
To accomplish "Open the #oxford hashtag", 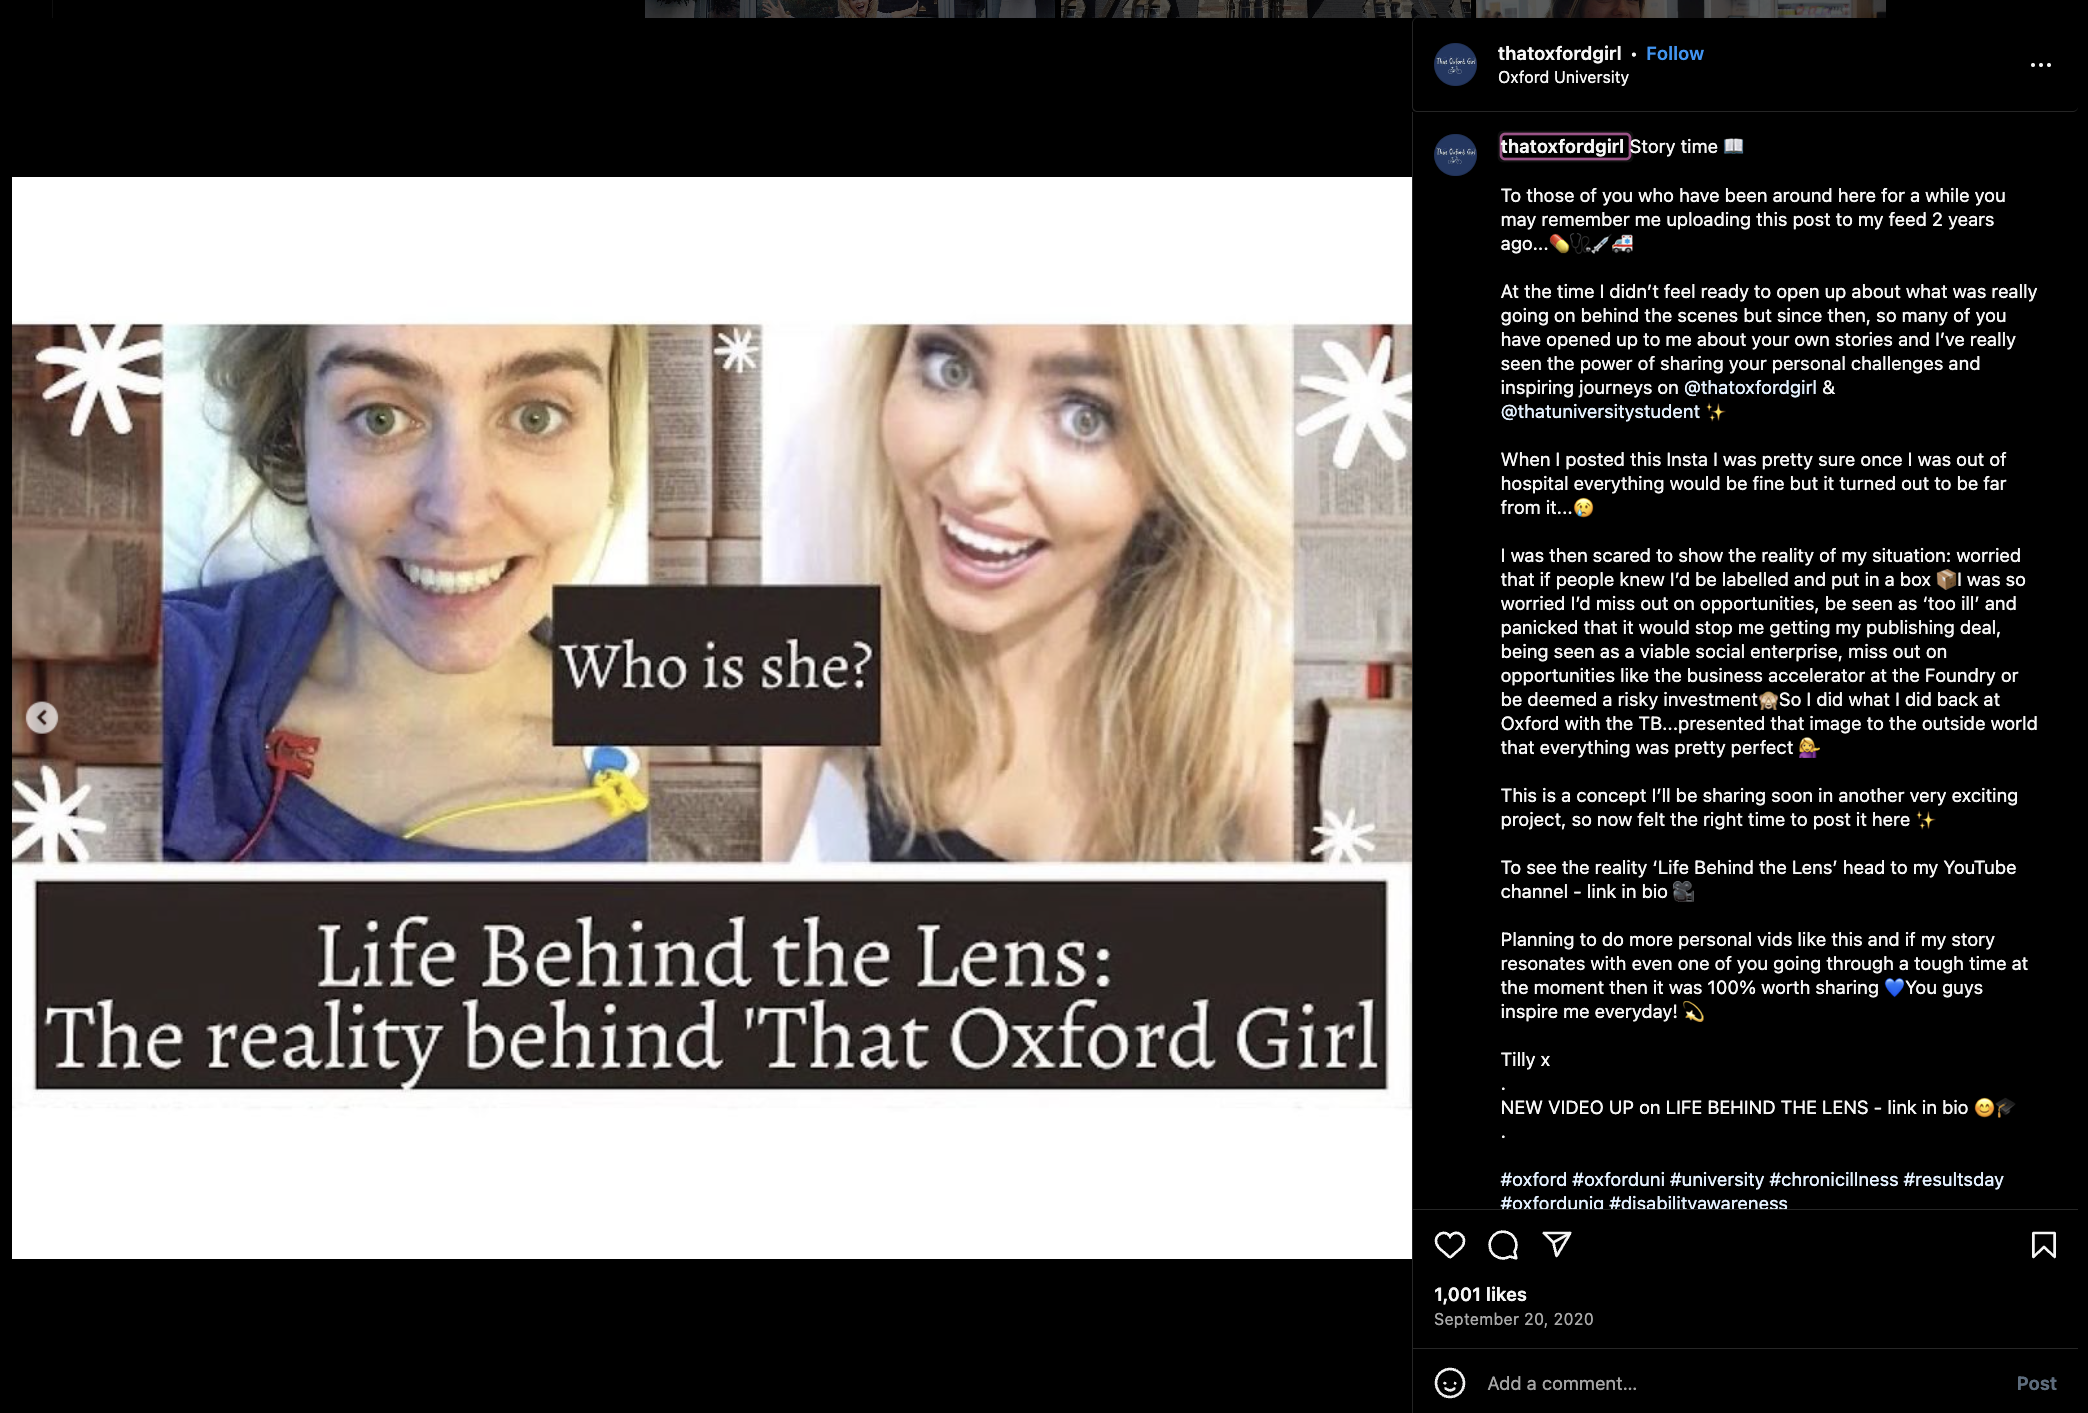I will 1533,1180.
